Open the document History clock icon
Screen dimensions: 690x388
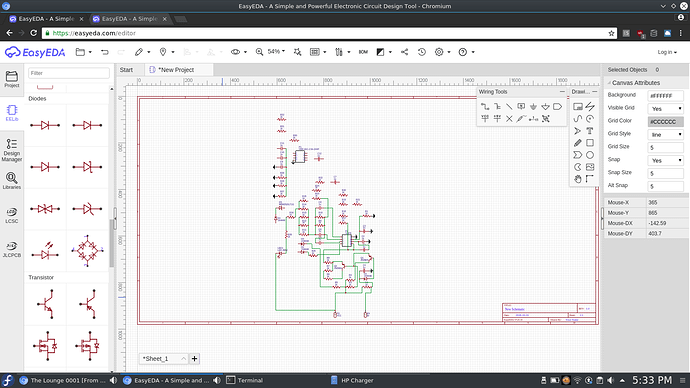[x=422, y=52]
